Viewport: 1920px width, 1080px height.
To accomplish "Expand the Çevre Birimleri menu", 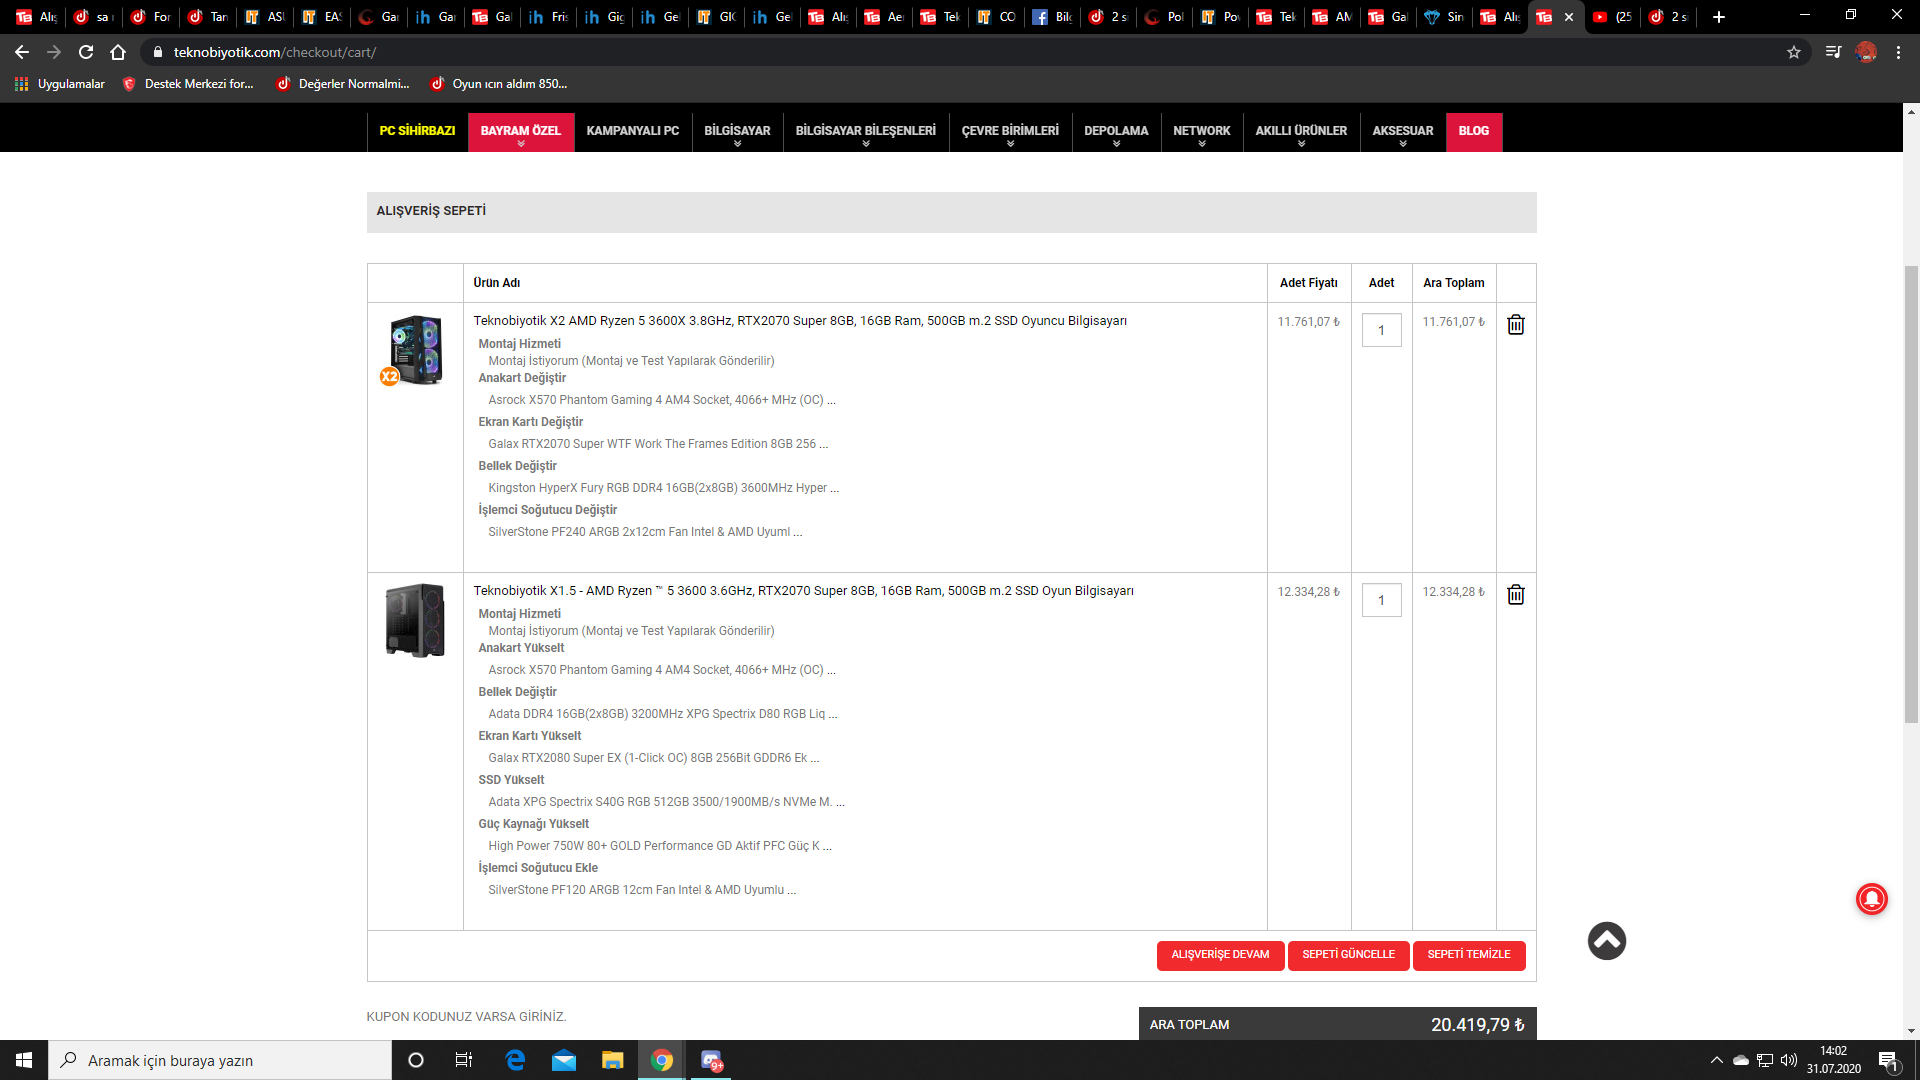I will (1009, 131).
